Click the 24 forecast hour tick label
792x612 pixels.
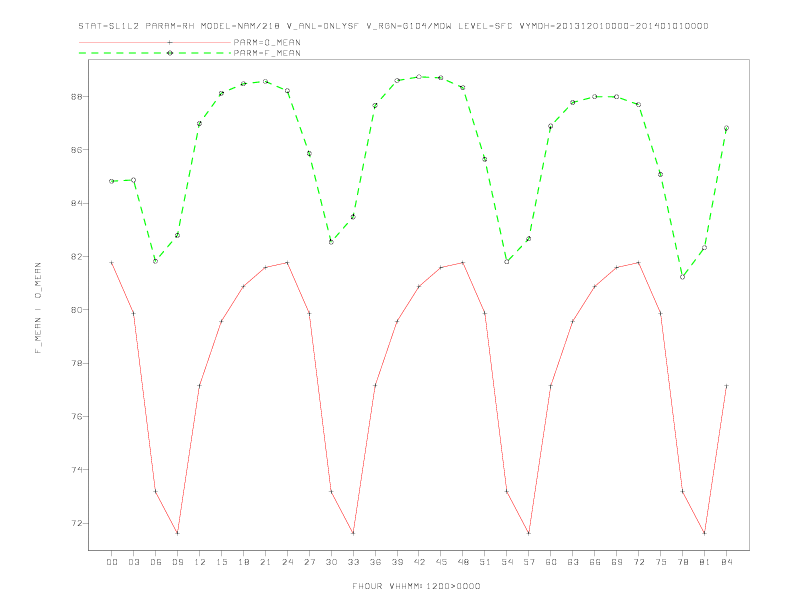(x=287, y=562)
